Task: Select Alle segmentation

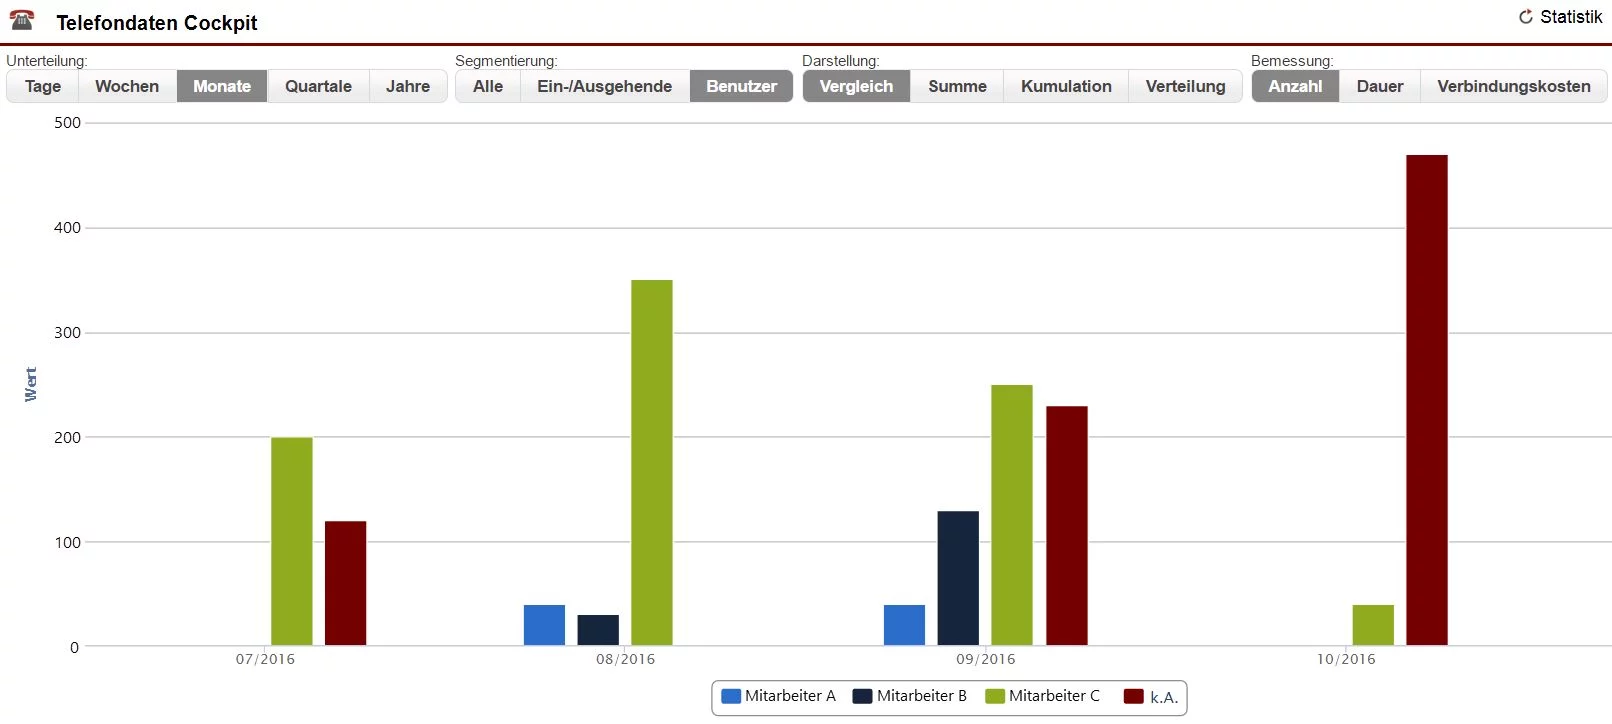Action: (488, 86)
